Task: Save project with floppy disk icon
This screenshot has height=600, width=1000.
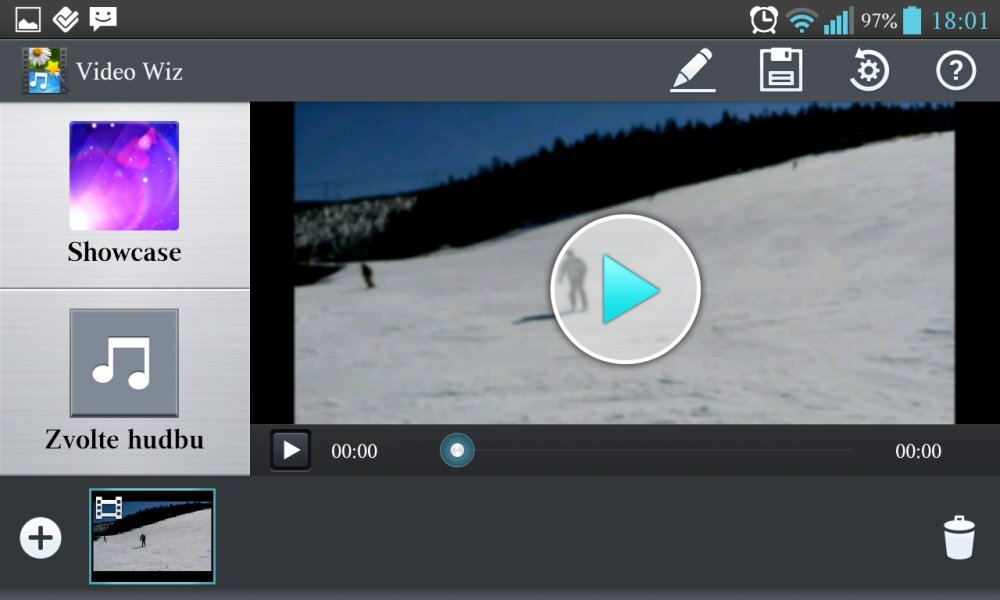Action: coord(781,71)
